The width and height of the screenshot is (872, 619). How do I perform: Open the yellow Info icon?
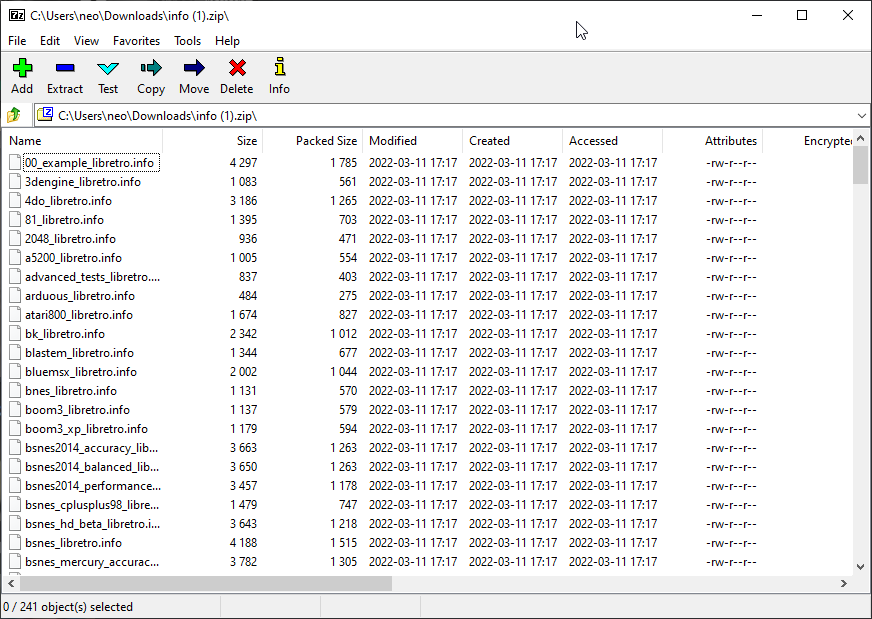(x=279, y=69)
